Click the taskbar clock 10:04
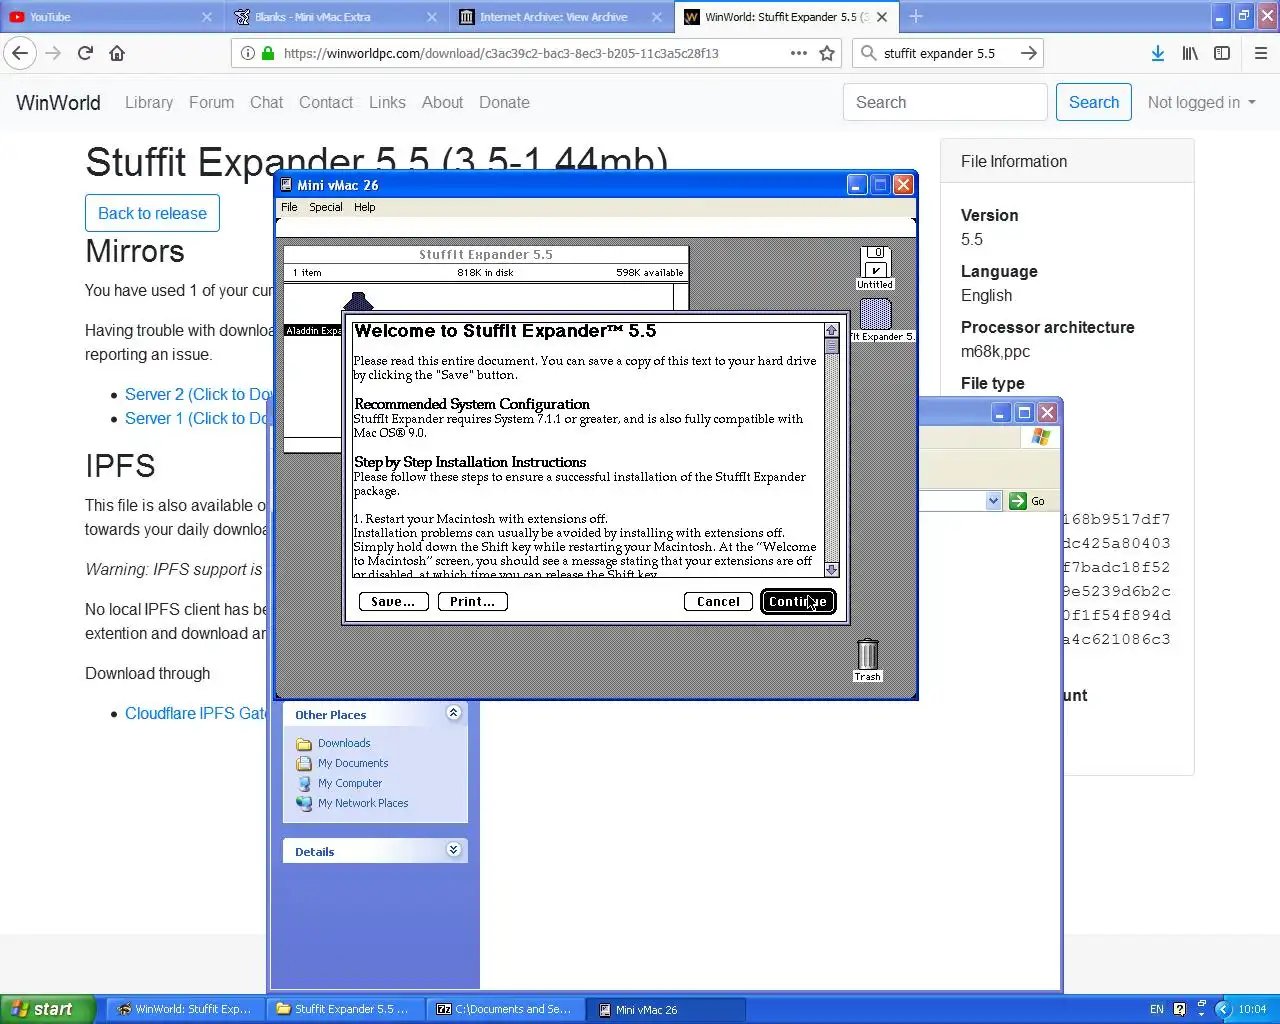Image resolution: width=1280 pixels, height=1024 pixels. point(1252,1009)
